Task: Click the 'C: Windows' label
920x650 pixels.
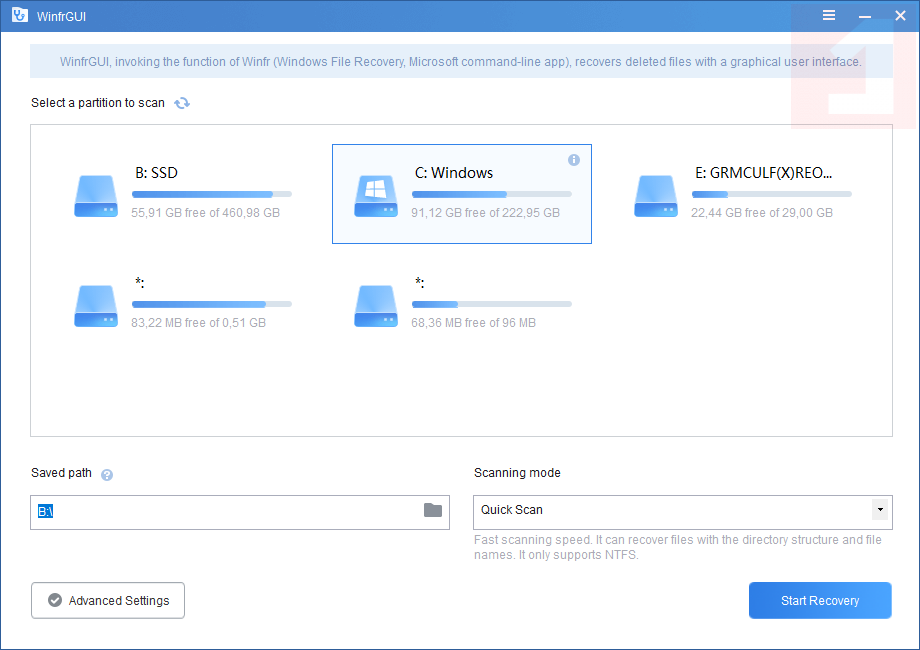Action: pos(454,173)
